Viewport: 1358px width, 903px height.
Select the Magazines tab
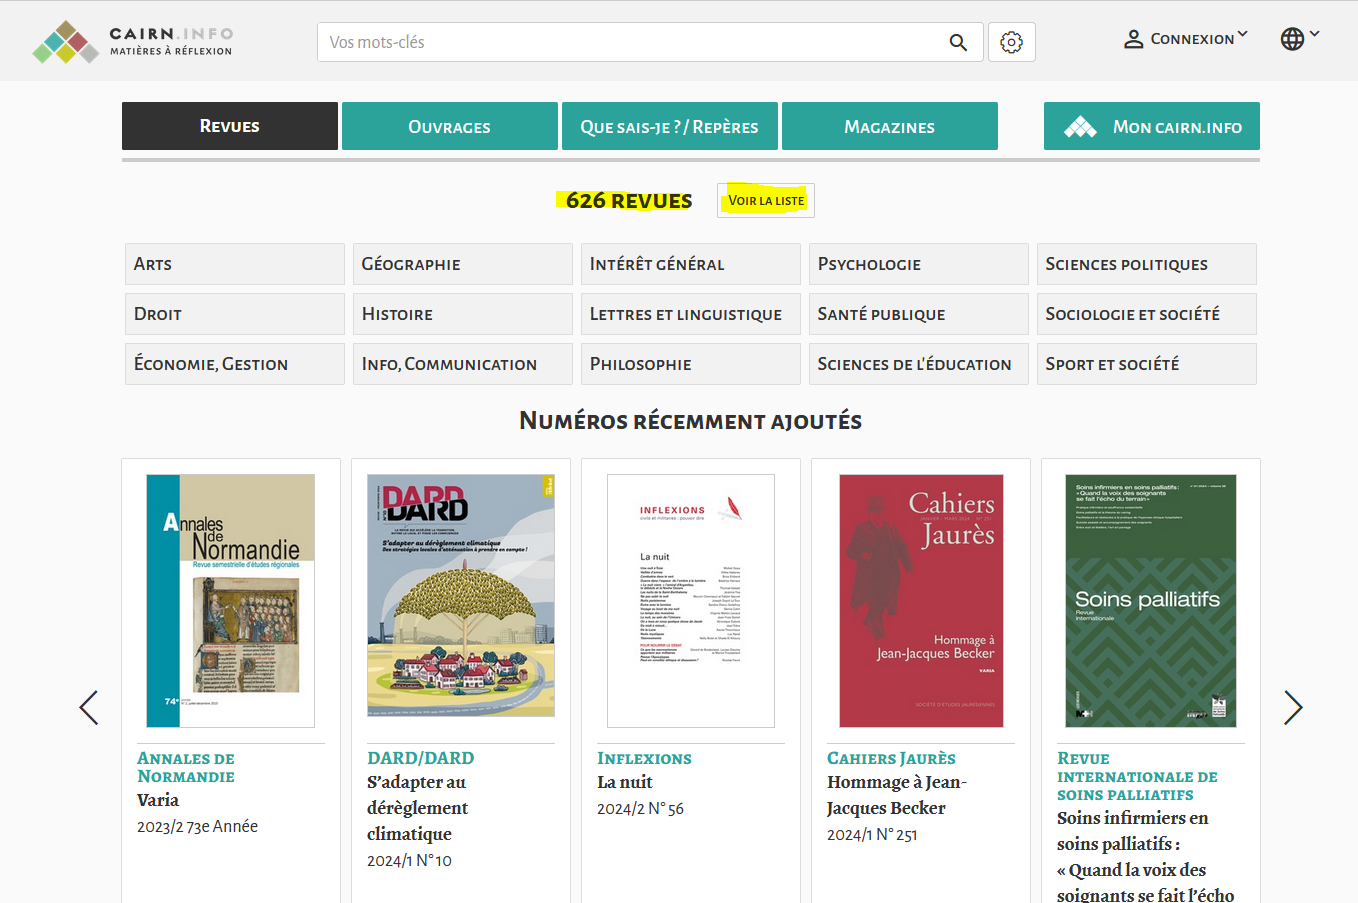coord(889,127)
